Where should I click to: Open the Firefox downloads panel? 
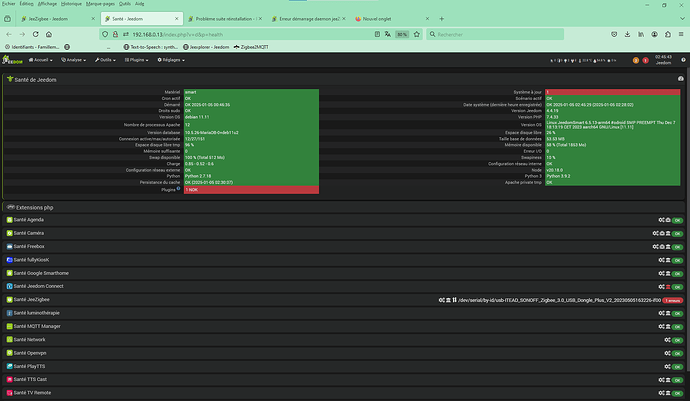coord(628,34)
